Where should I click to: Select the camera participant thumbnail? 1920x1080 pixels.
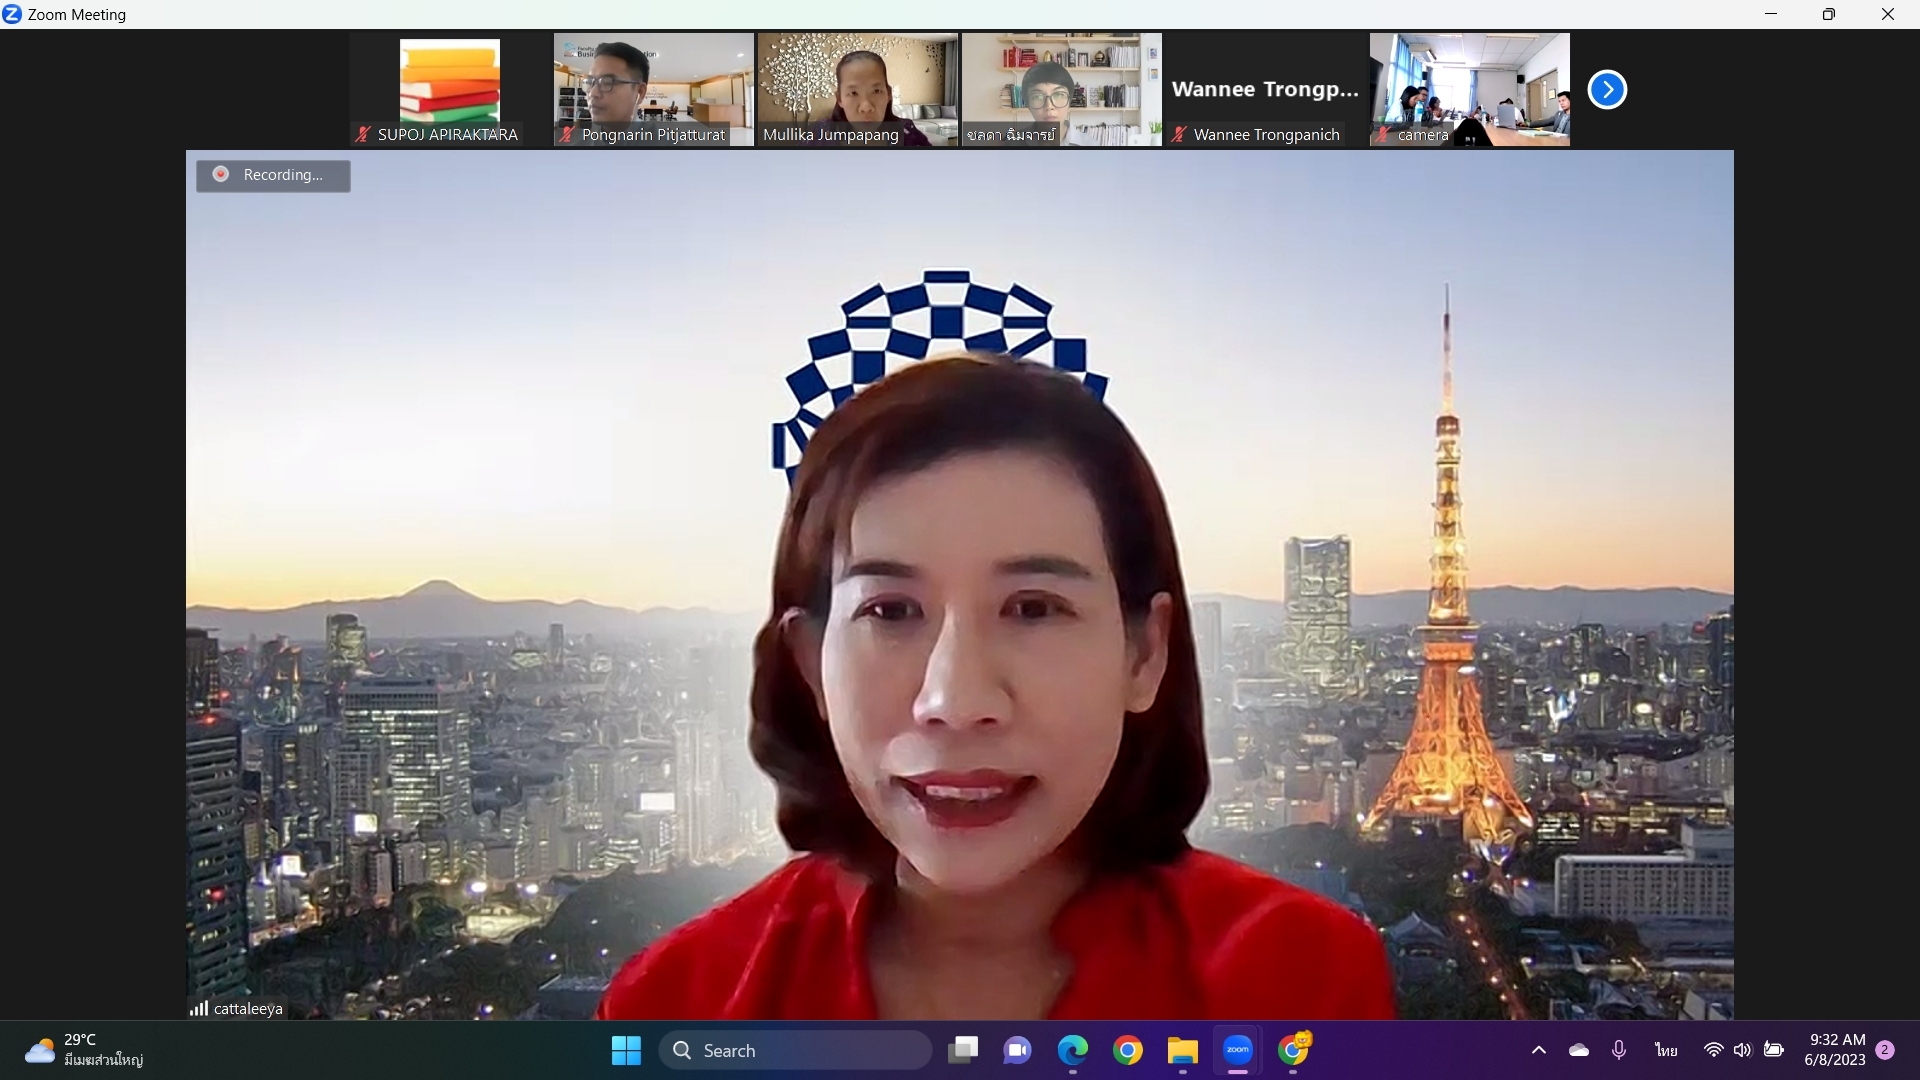[x=1469, y=90]
